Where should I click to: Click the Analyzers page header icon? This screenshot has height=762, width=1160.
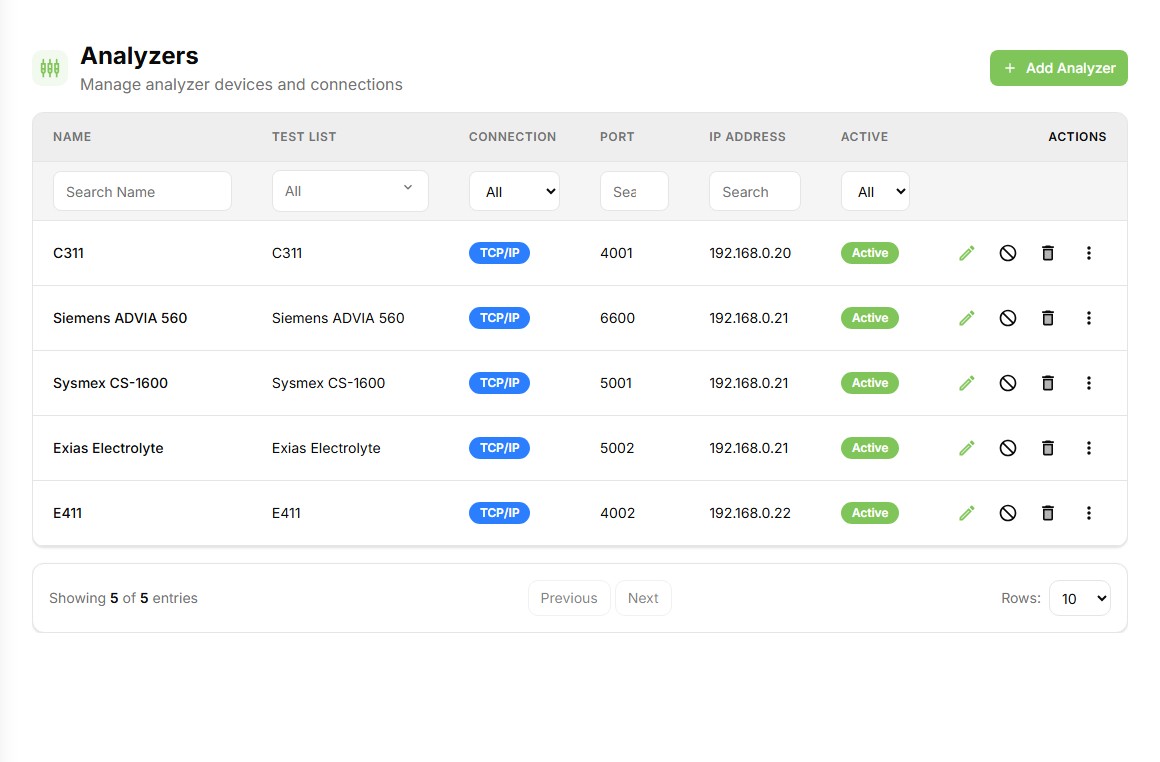[x=50, y=68]
